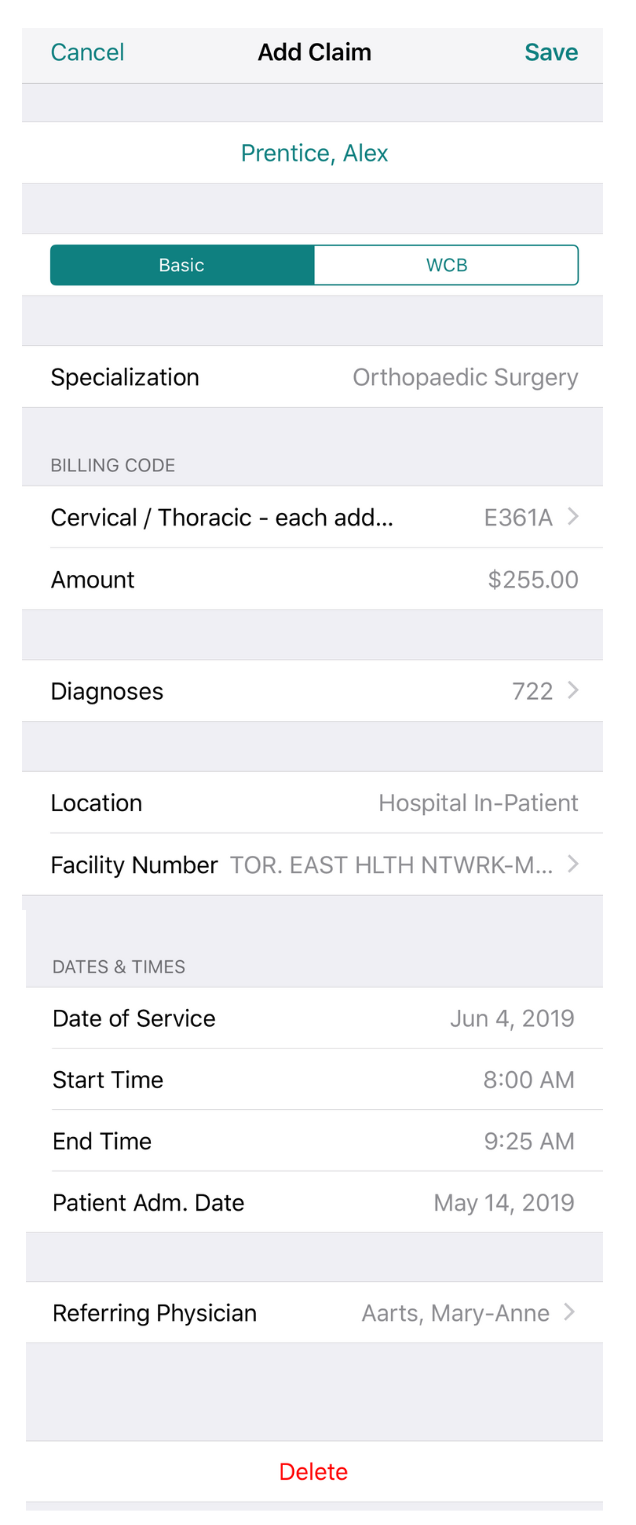
Task: Save the claim
Action: pyautogui.click(x=551, y=53)
